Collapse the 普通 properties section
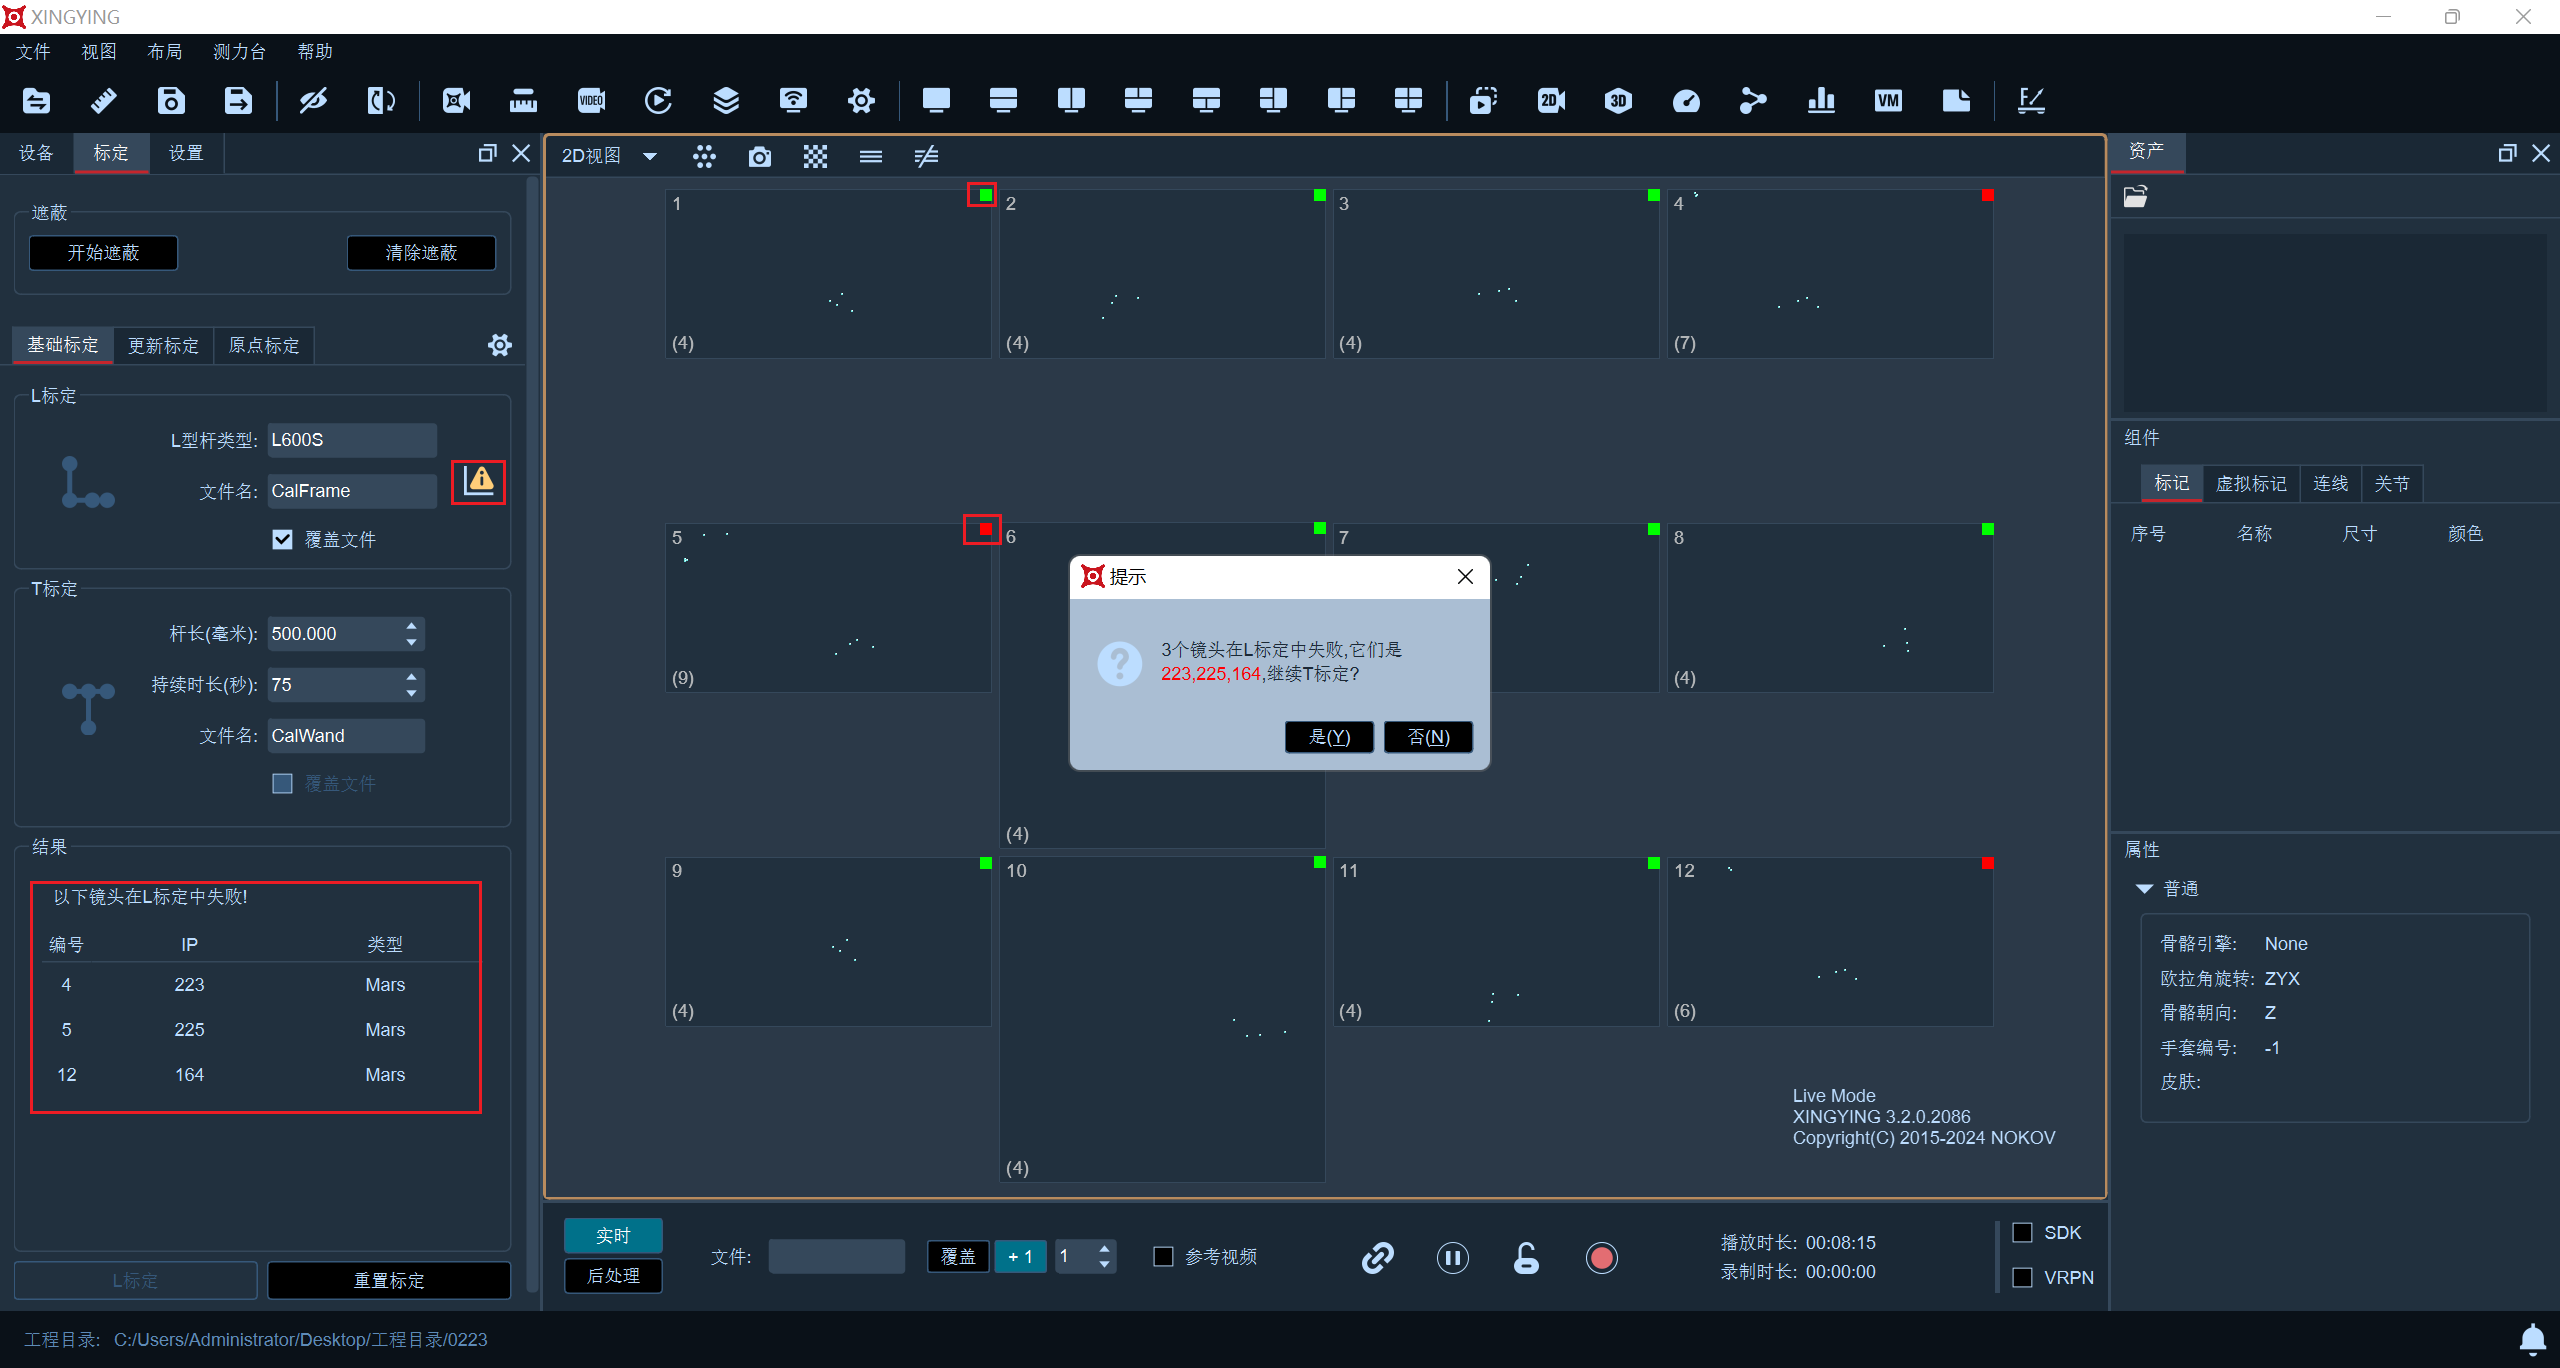This screenshot has height=1368, width=2560. point(2144,888)
